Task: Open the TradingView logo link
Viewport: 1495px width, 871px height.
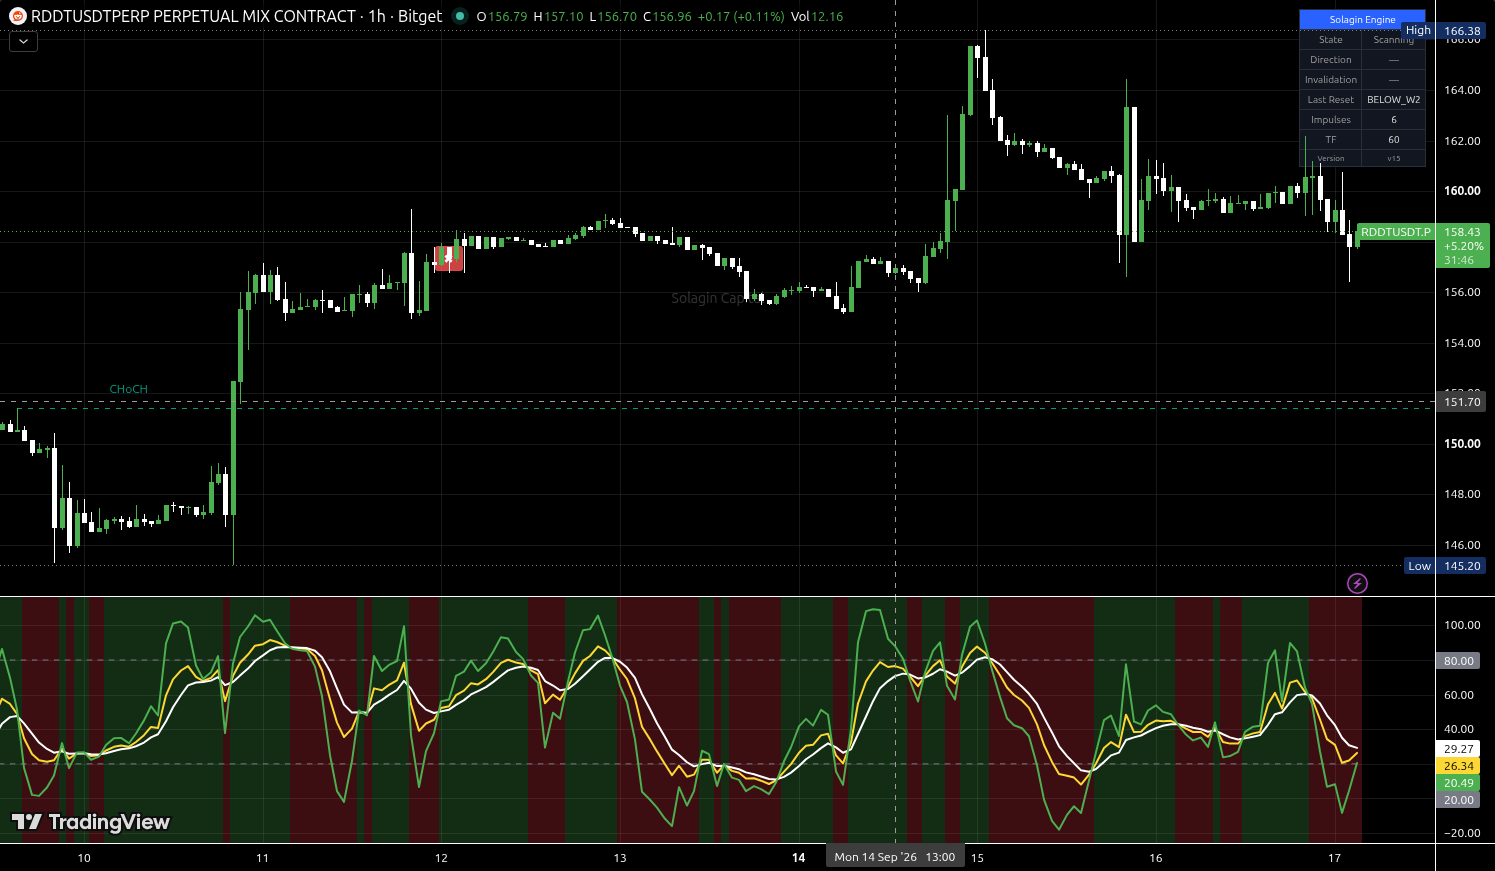Action: coord(91,822)
